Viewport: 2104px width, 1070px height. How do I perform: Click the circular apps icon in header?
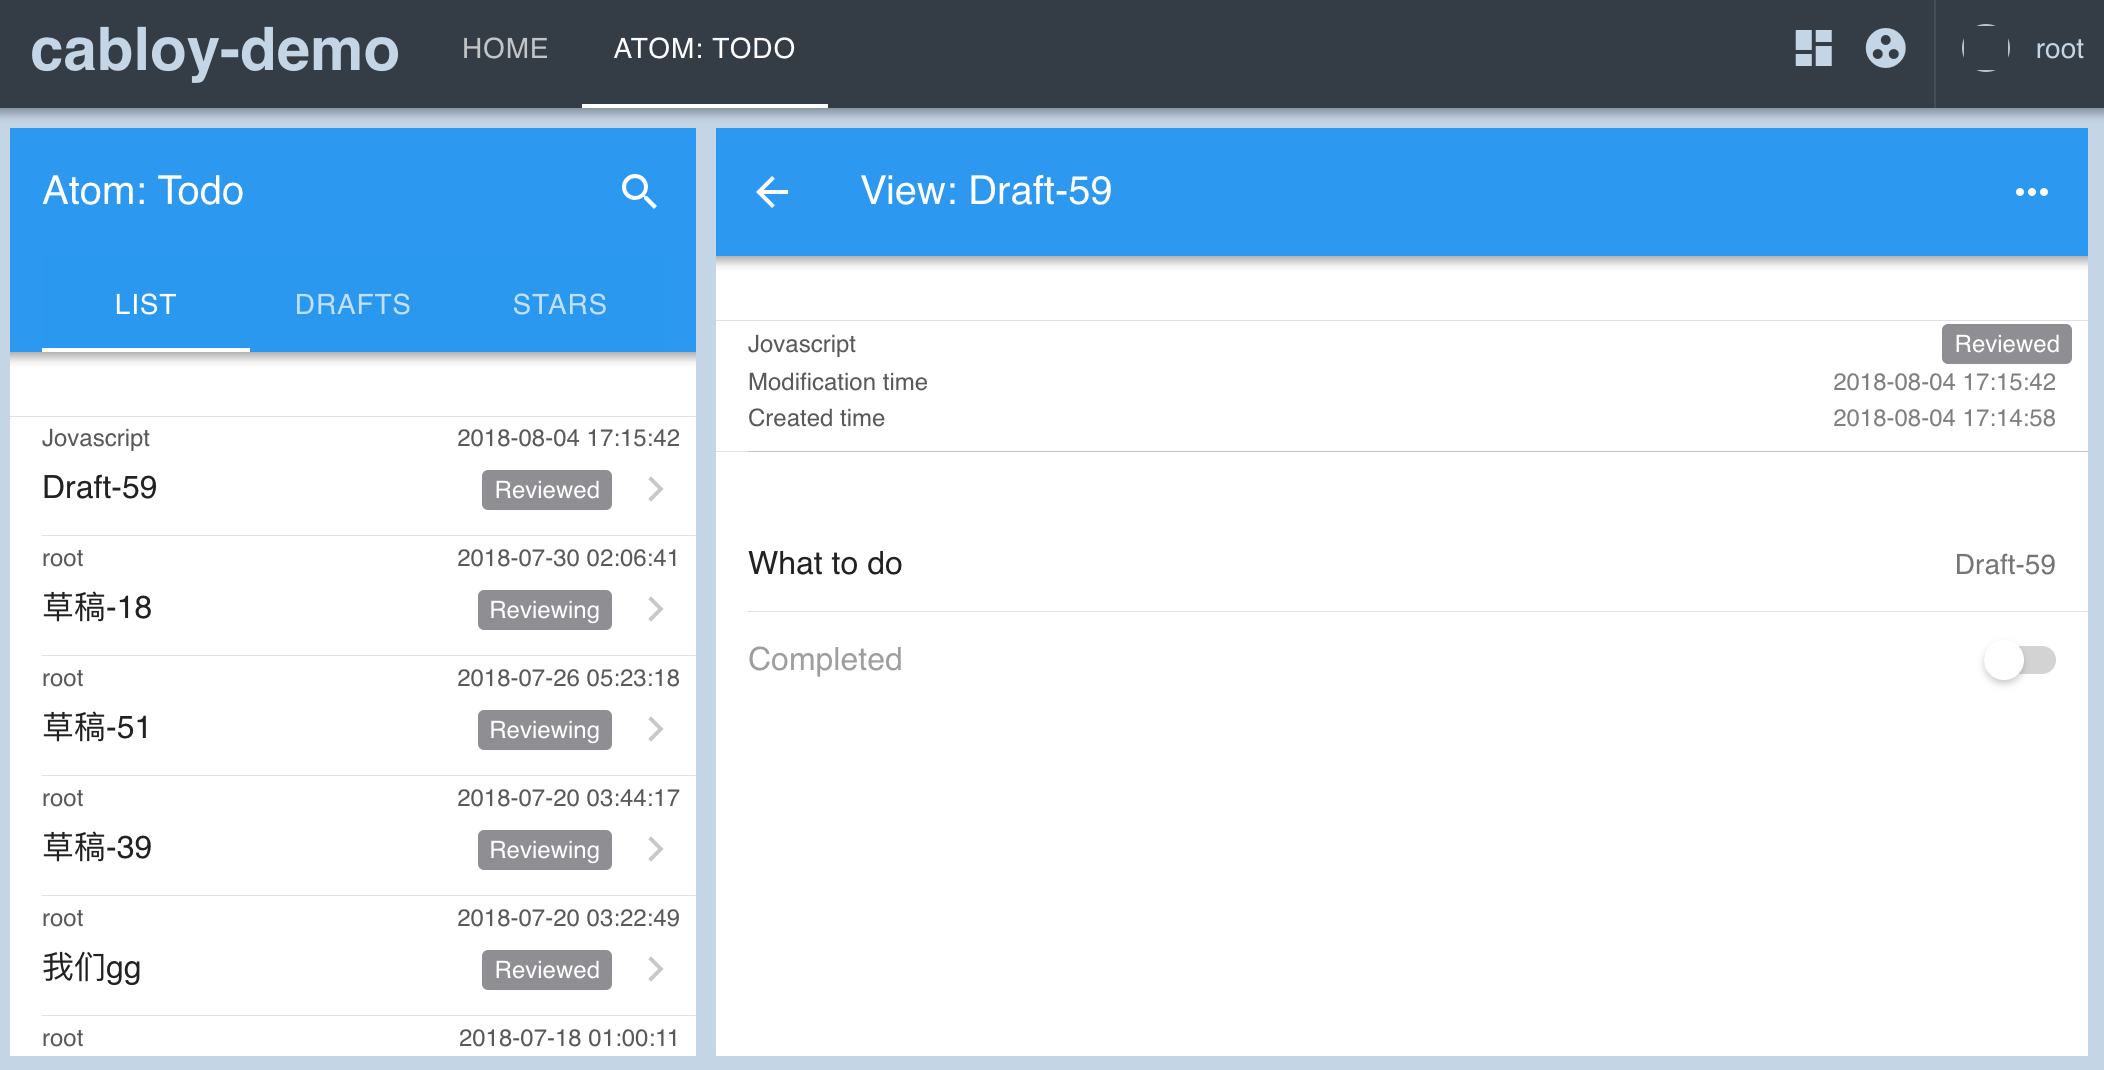(1886, 48)
